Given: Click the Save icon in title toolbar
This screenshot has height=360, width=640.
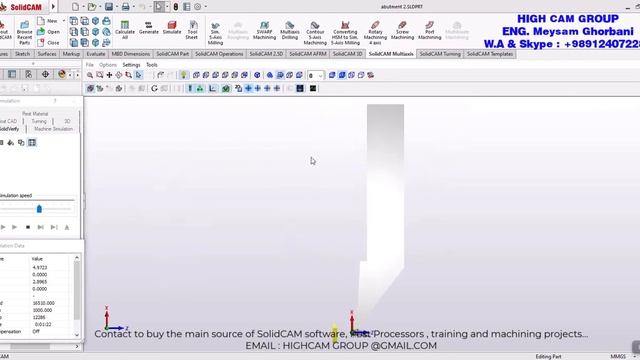Looking at the screenshot, I should 109,7.
